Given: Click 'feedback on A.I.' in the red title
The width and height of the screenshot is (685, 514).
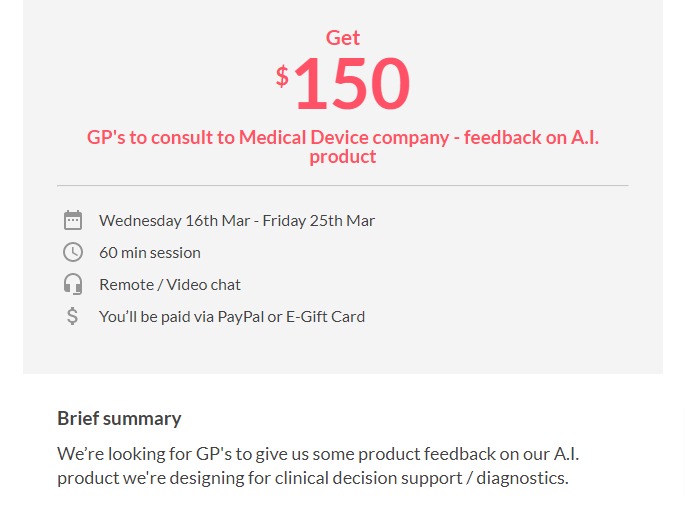Looking at the screenshot, I should tap(531, 138).
